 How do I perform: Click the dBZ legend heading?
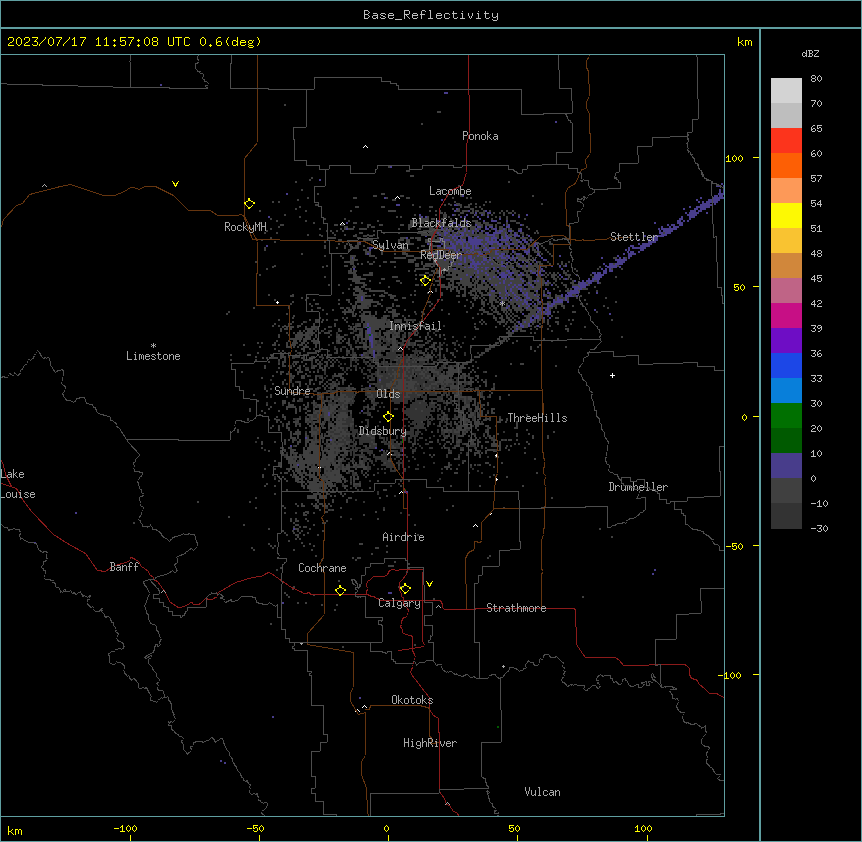coord(810,54)
